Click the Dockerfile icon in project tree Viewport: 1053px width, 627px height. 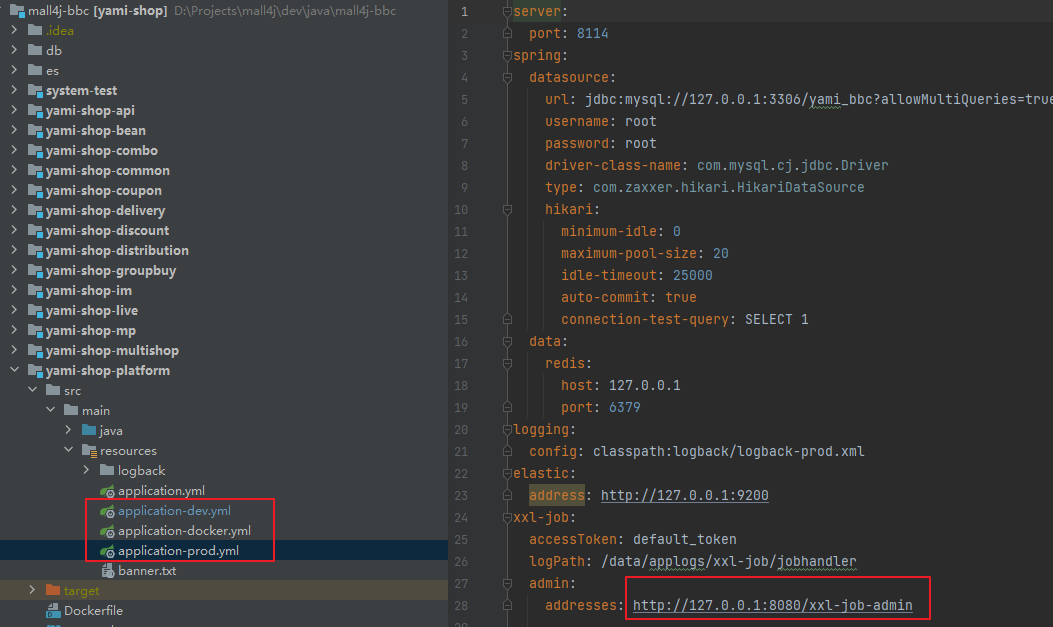54,611
